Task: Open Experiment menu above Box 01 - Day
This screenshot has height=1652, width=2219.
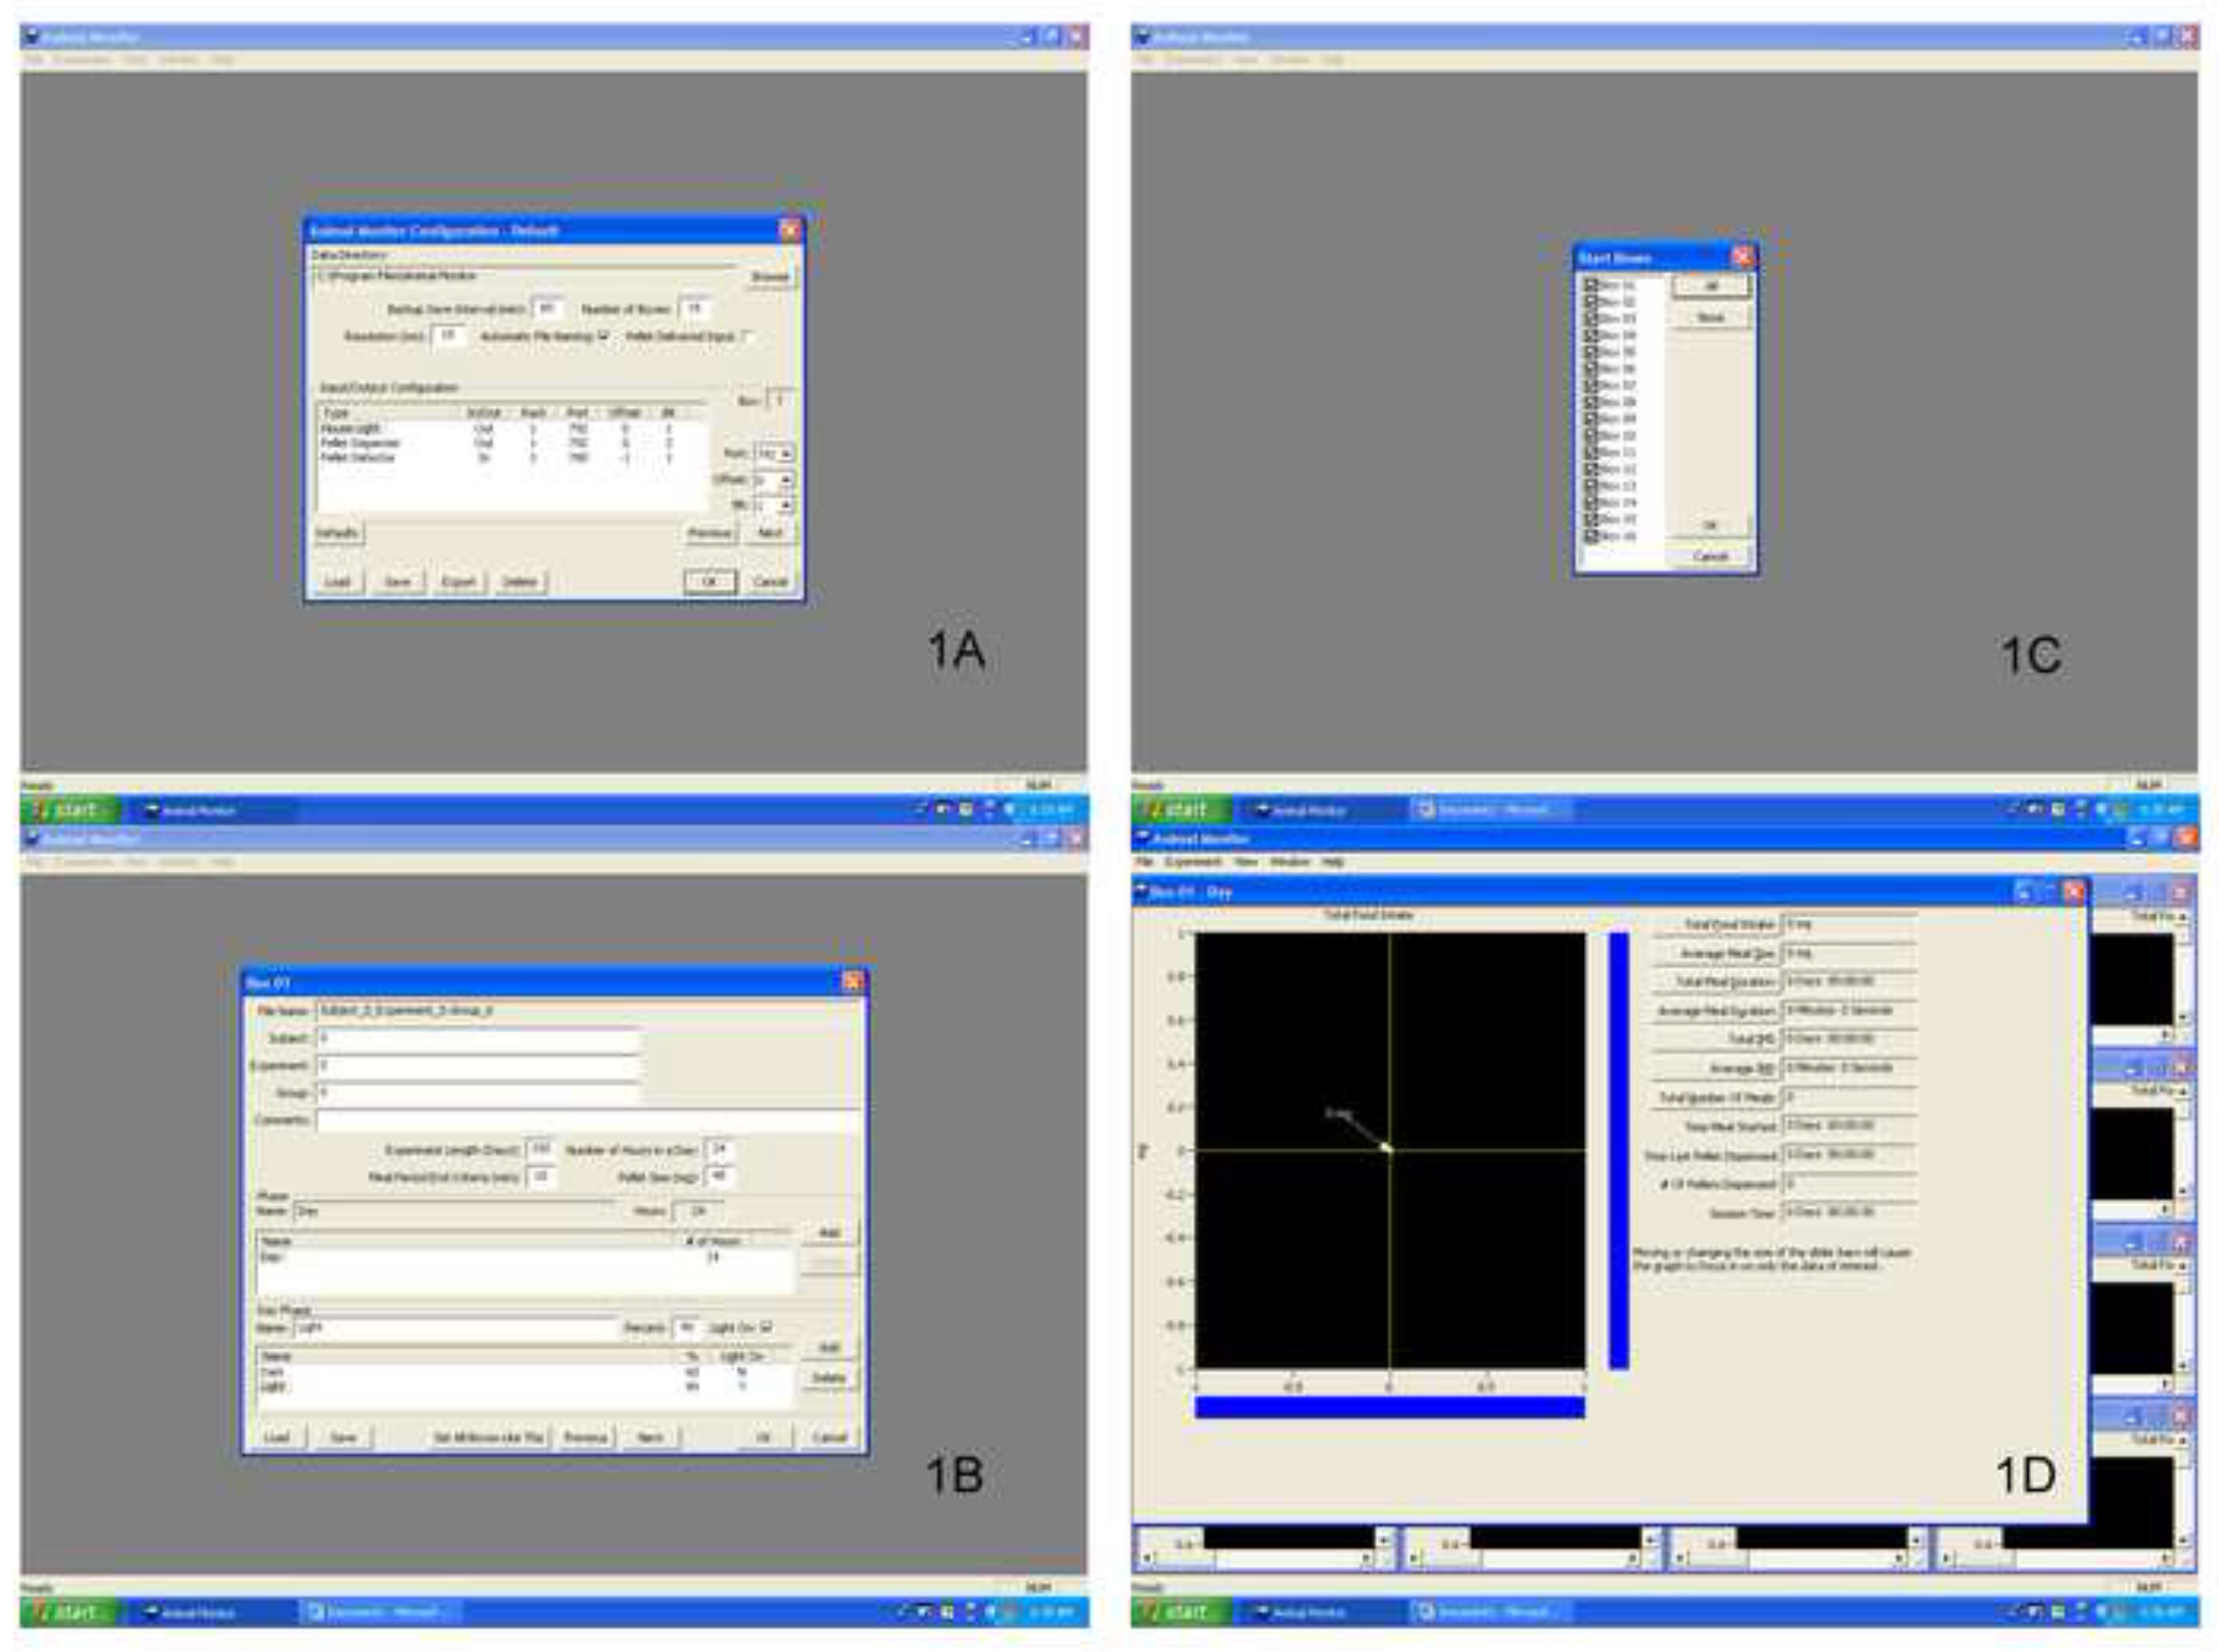Action: point(1193,861)
